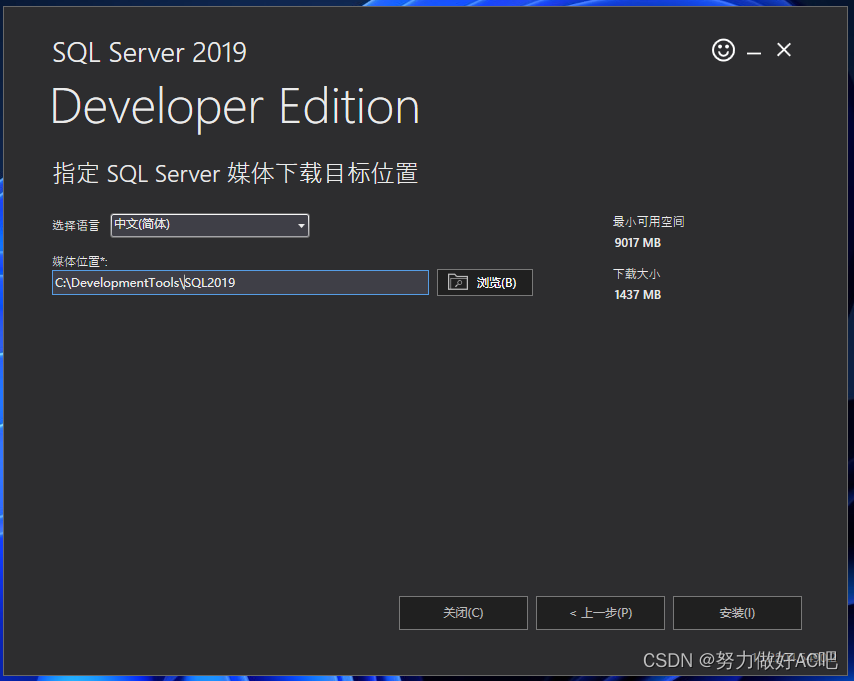Click the smiley feedback icon

(x=723, y=50)
